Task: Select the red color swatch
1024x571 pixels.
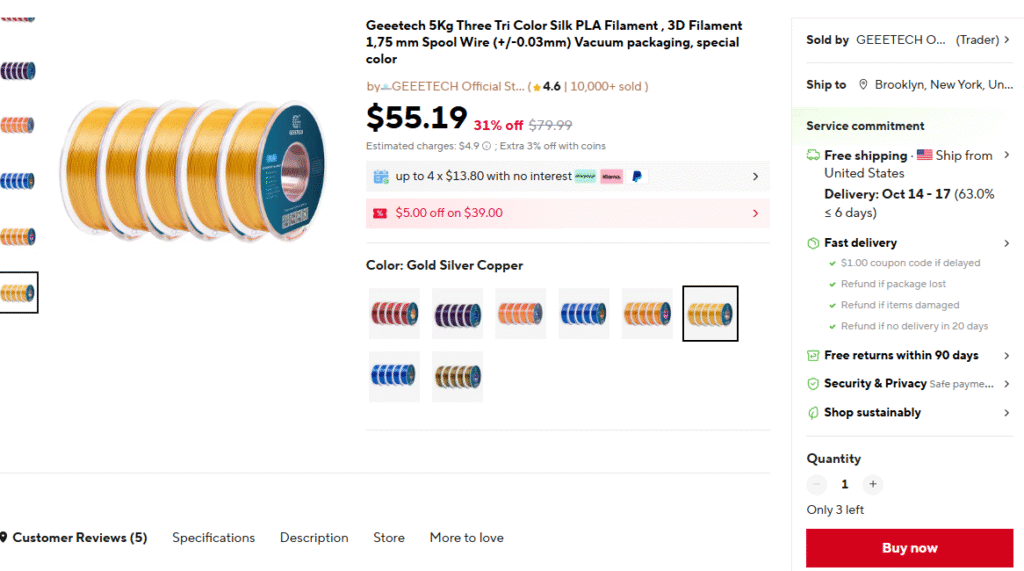Action: (394, 313)
